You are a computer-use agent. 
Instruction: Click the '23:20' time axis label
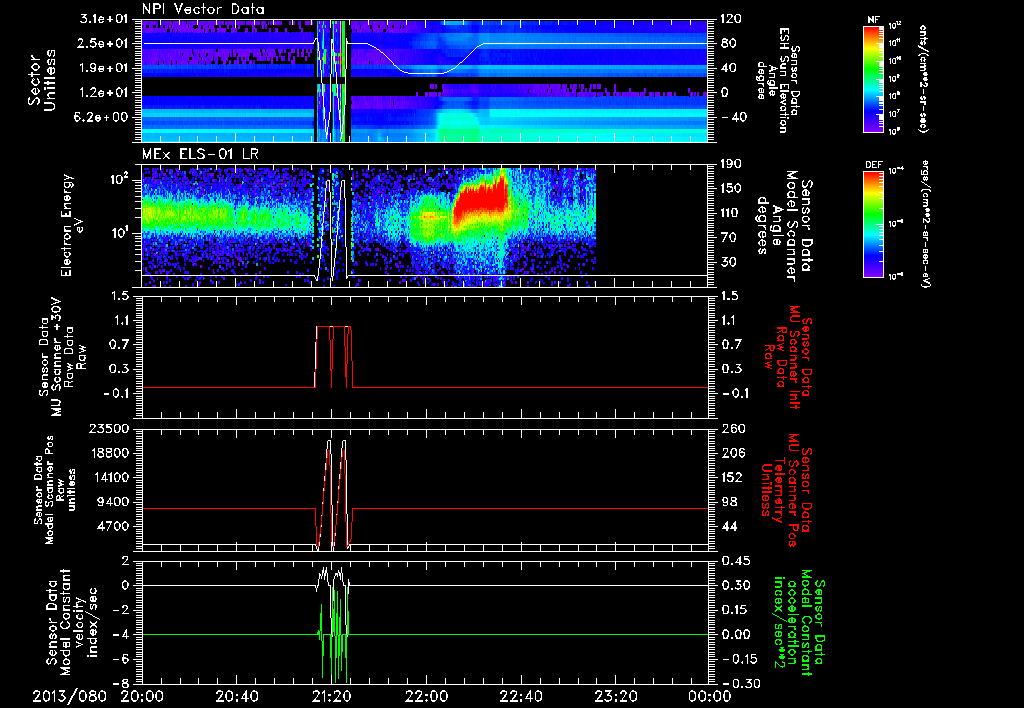615,696
